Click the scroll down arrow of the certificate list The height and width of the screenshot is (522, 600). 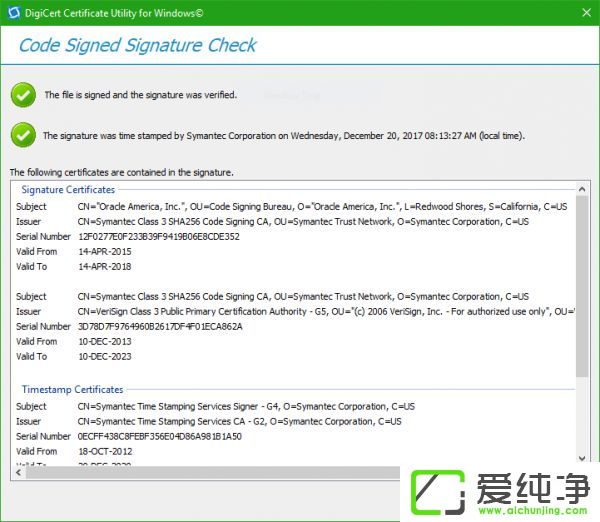(582, 458)
